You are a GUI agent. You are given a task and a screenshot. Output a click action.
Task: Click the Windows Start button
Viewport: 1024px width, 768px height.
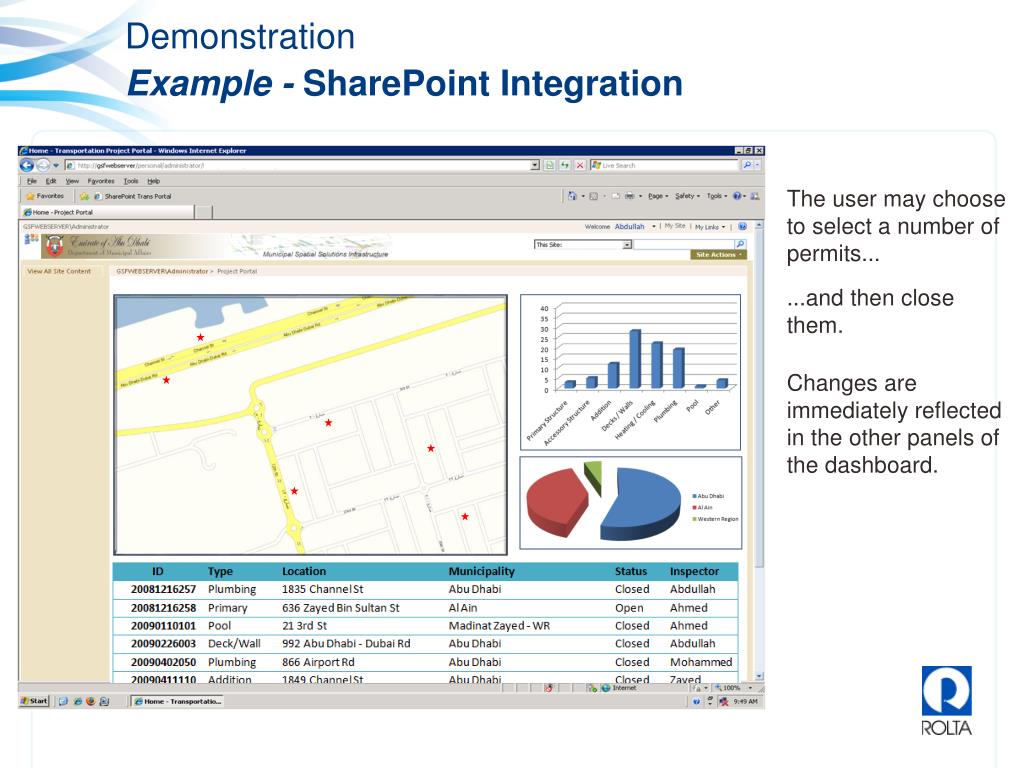[x=34, y=701]
